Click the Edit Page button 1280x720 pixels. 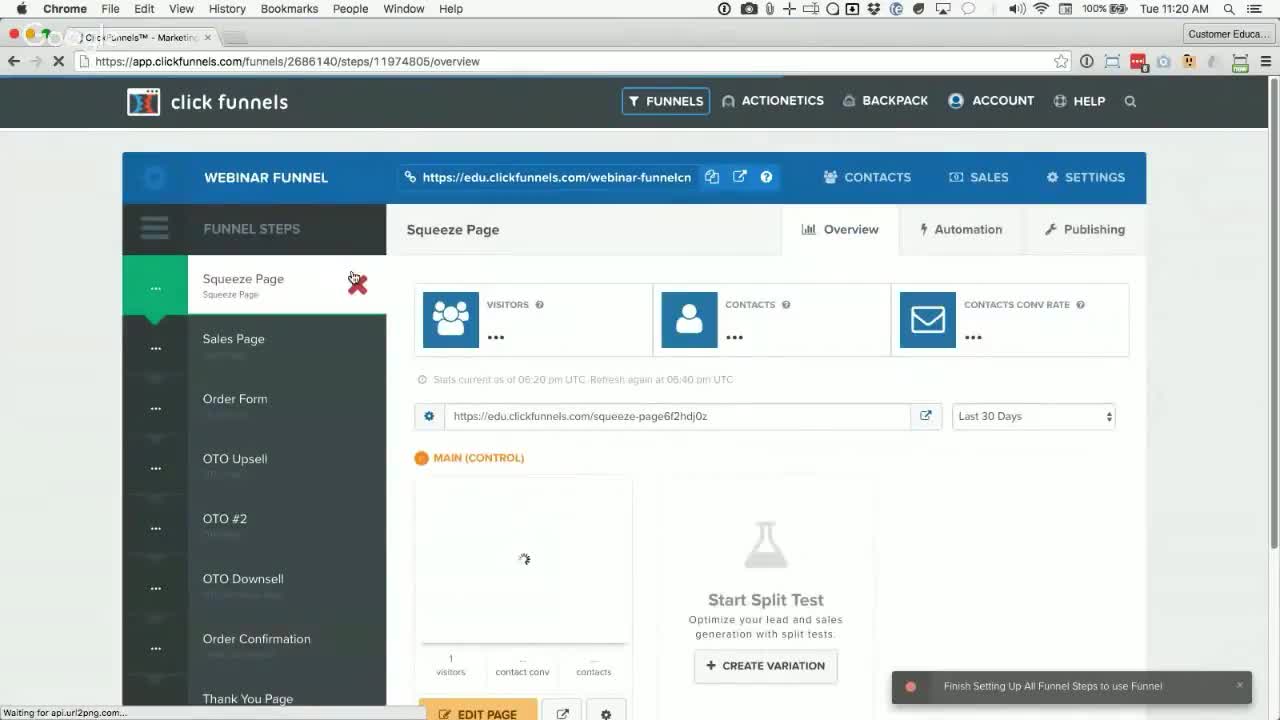coord(478,714)
